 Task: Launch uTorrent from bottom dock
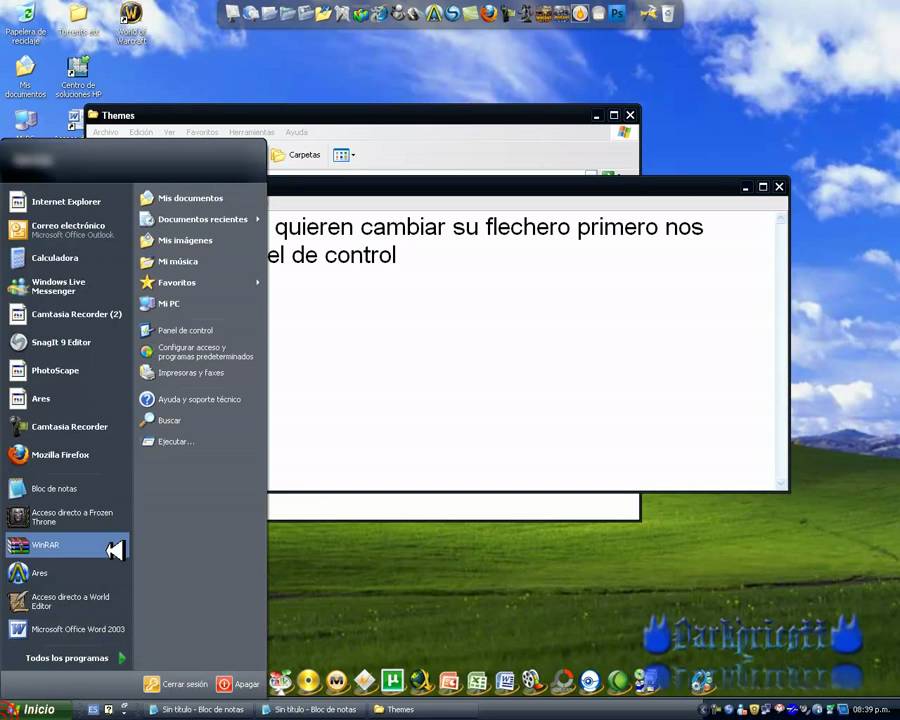(393, 681)
